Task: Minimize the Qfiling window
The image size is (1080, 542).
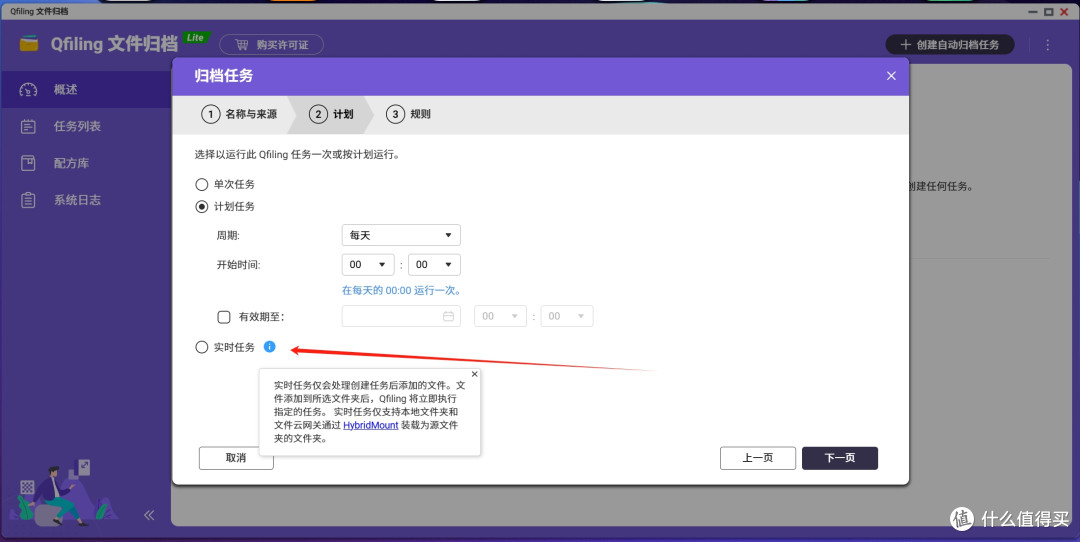Action: [1032, 12]
